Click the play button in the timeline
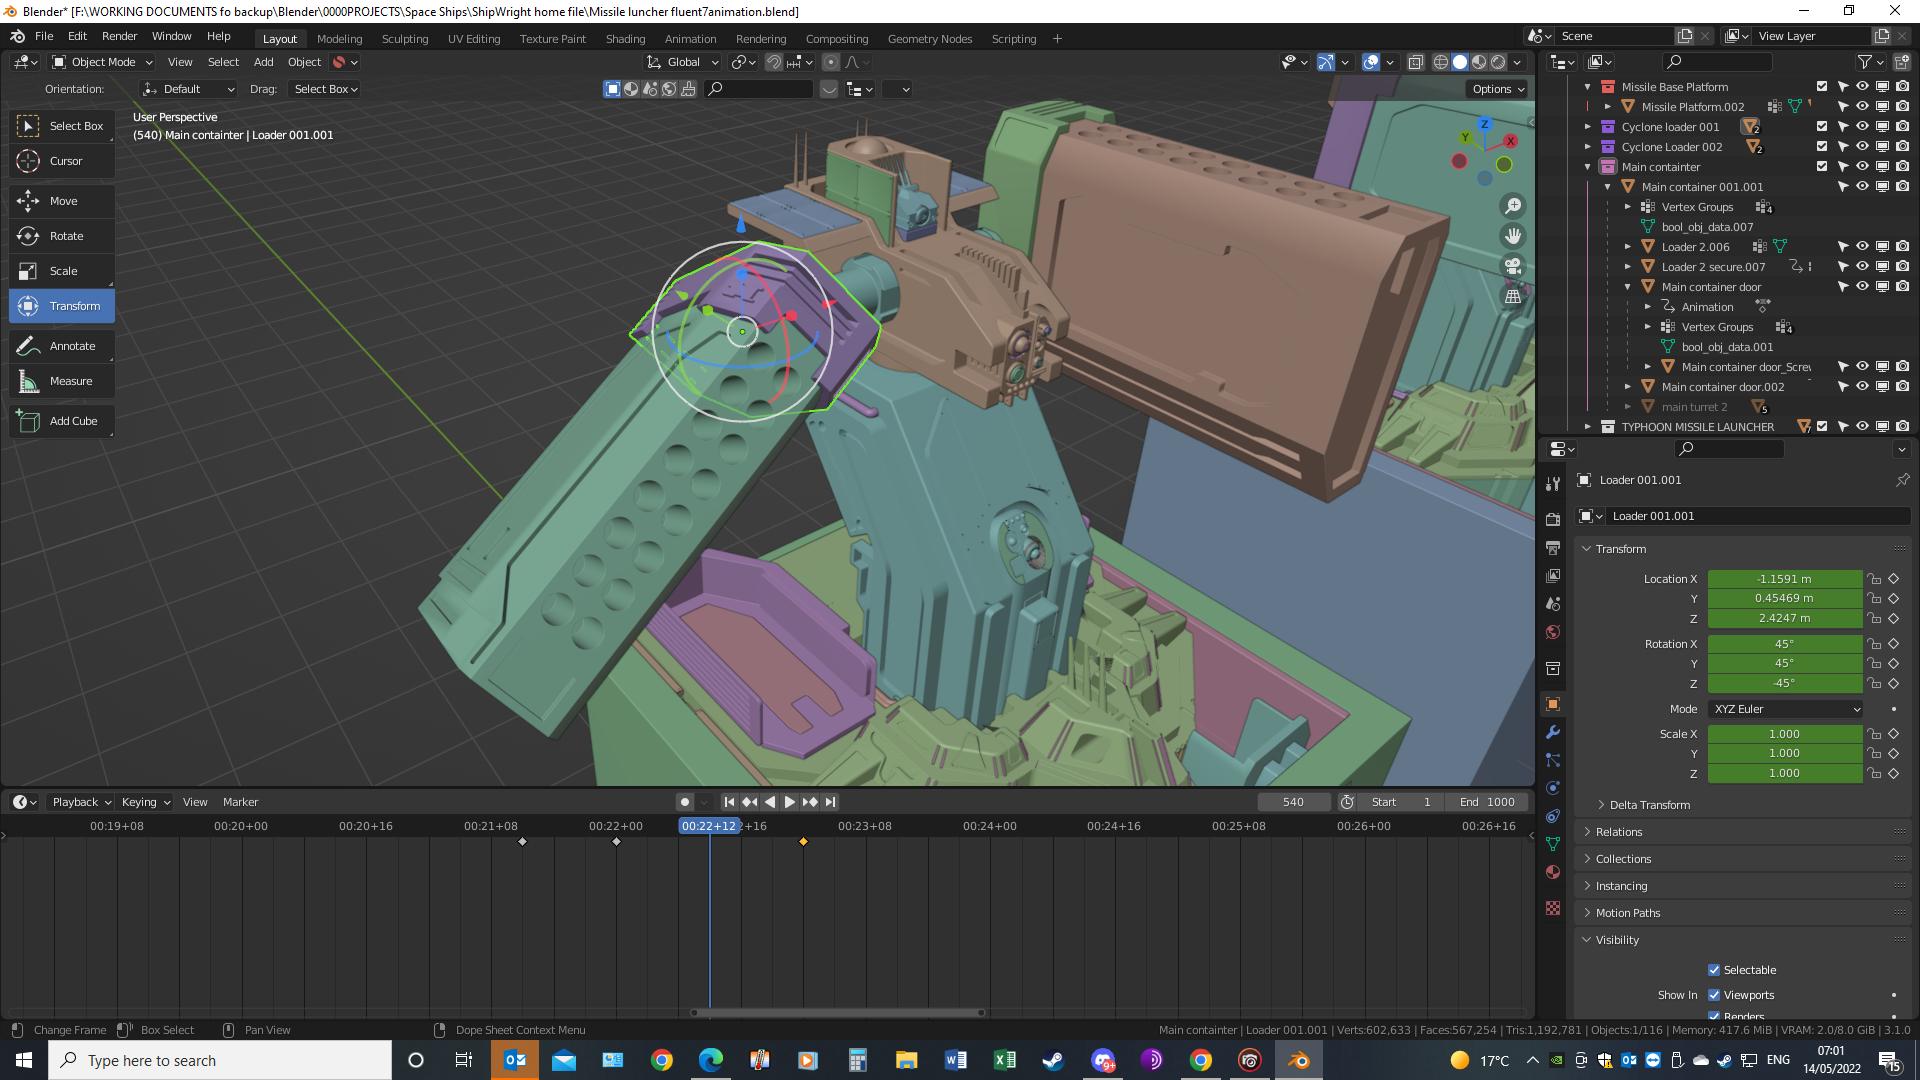Image resolution: width=1920 pixels, height=1080 pixels. tap(787, 800)
